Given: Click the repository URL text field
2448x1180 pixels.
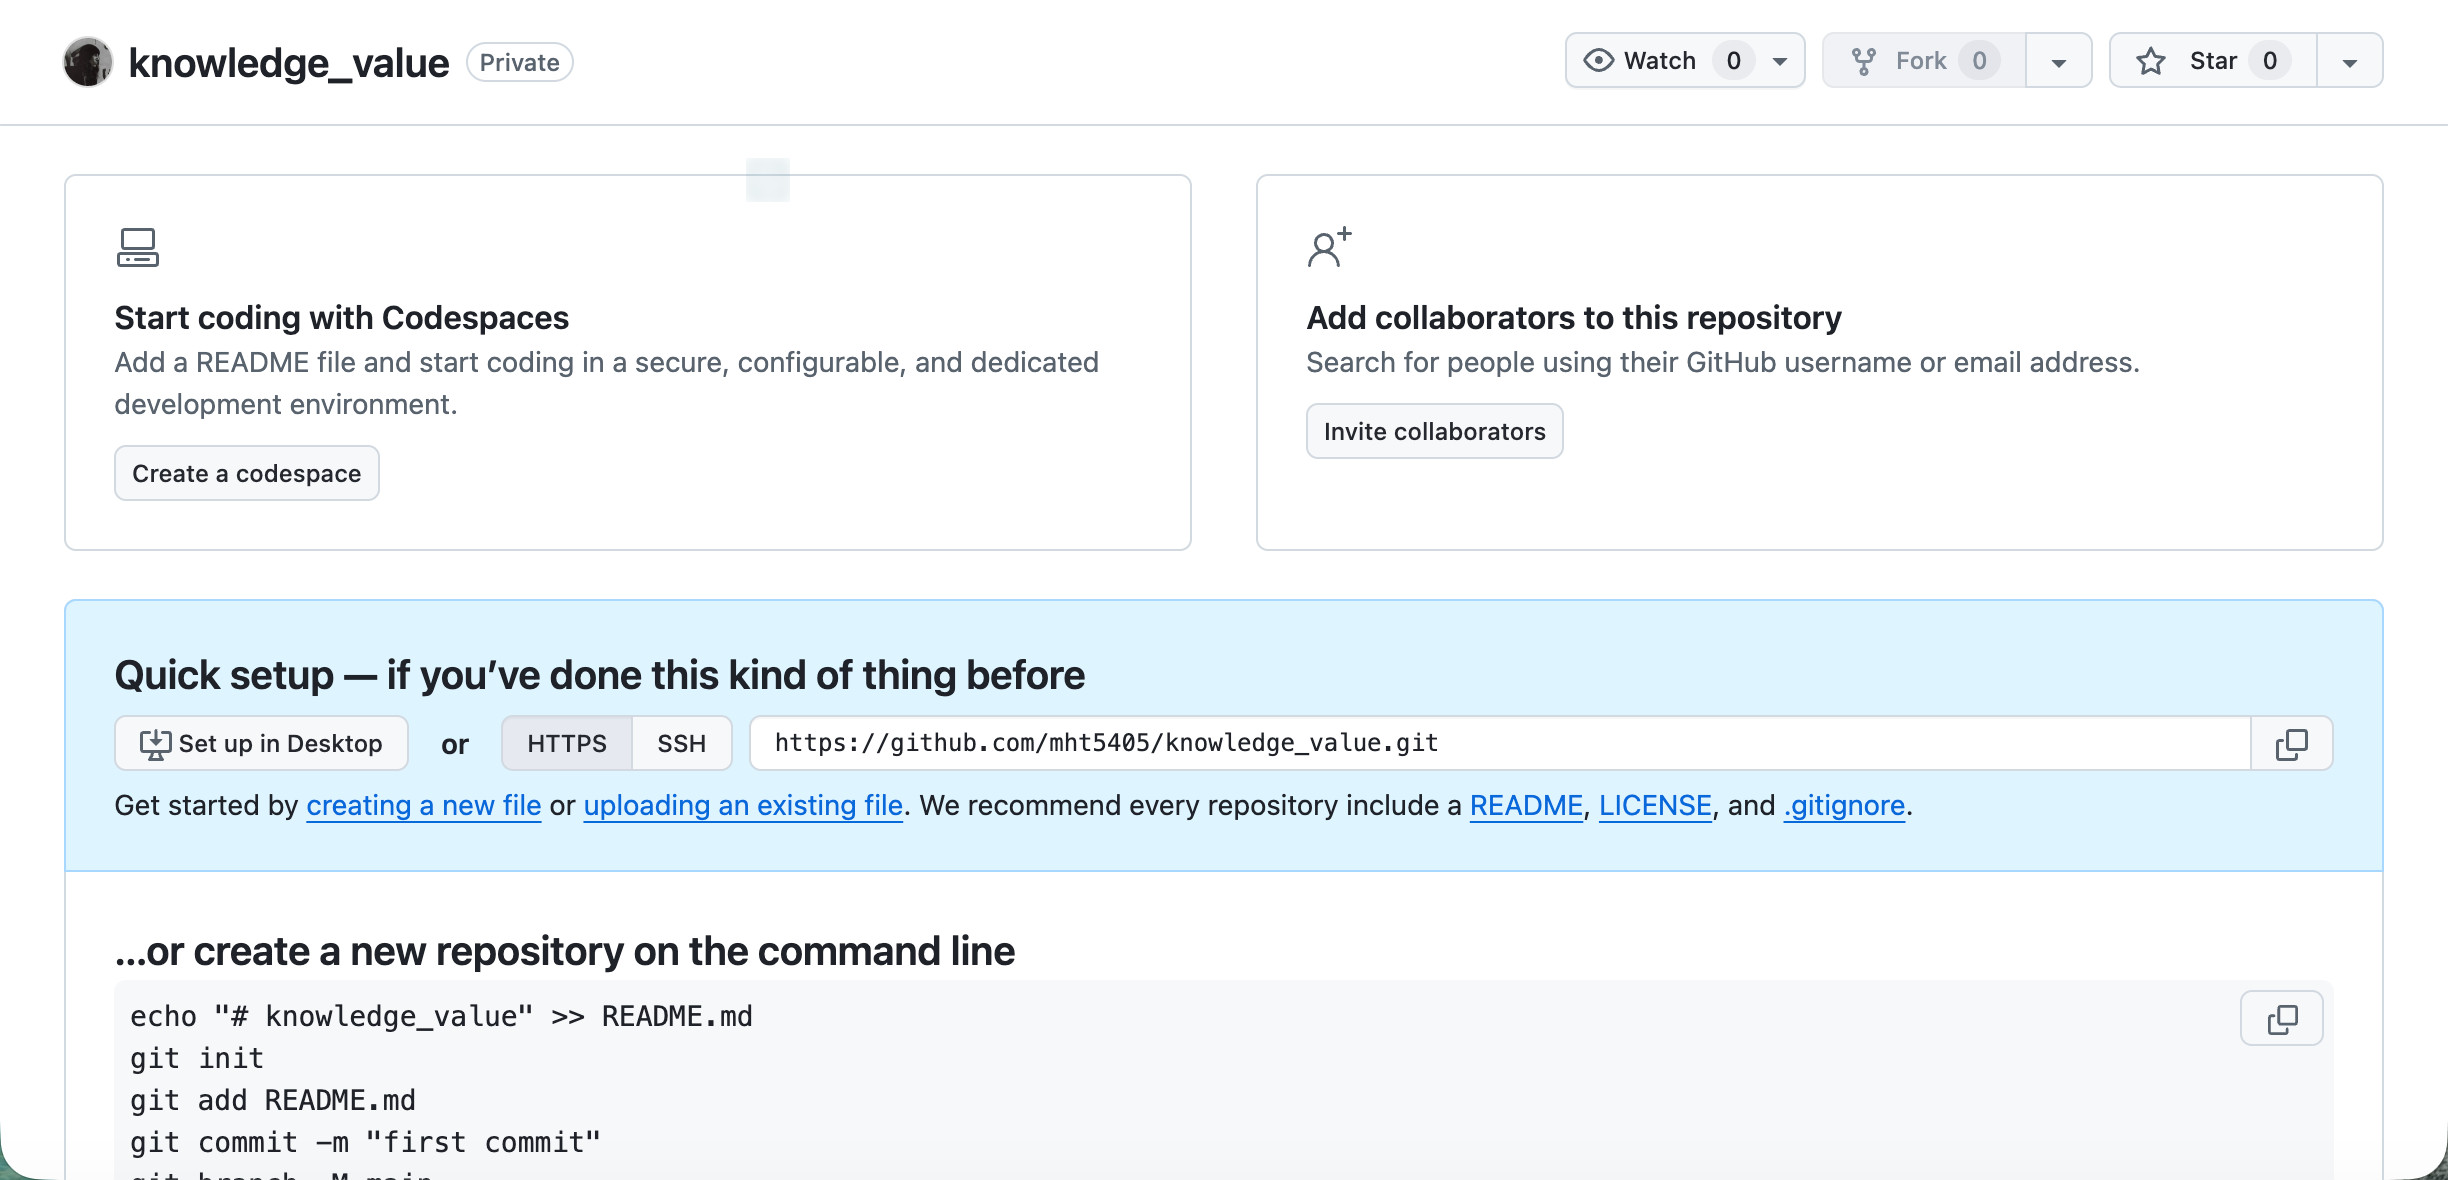Looking at the screenshot, I should point(1500,744).
